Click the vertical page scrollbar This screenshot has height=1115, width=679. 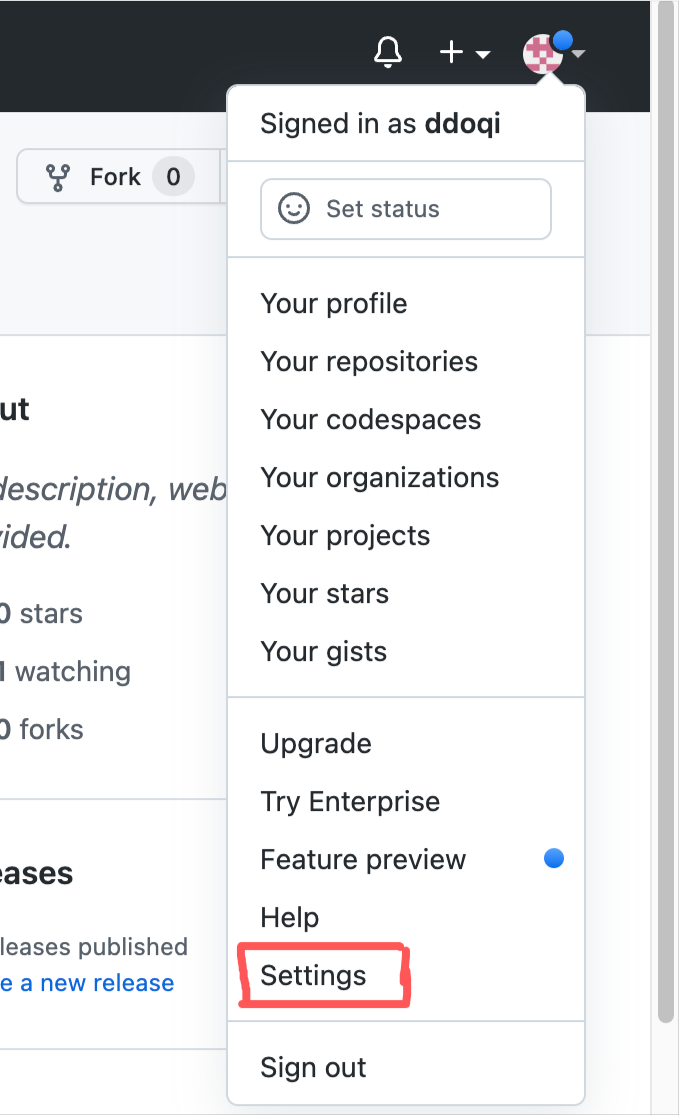tap(667, 500)
